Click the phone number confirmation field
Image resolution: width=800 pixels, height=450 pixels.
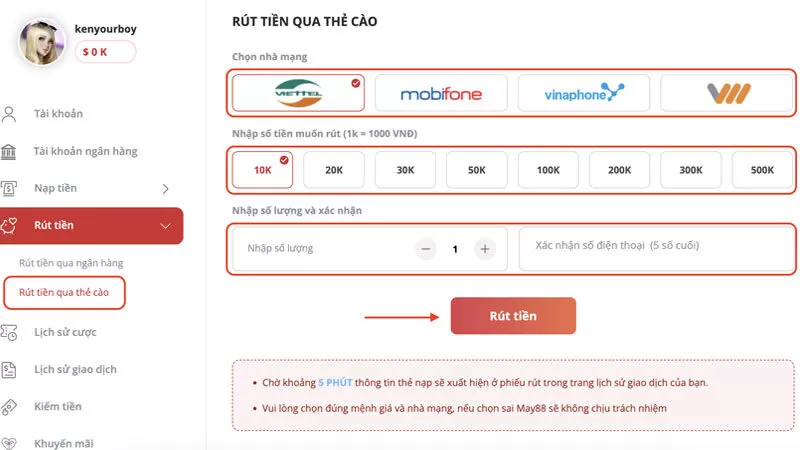tap(656, 248)
